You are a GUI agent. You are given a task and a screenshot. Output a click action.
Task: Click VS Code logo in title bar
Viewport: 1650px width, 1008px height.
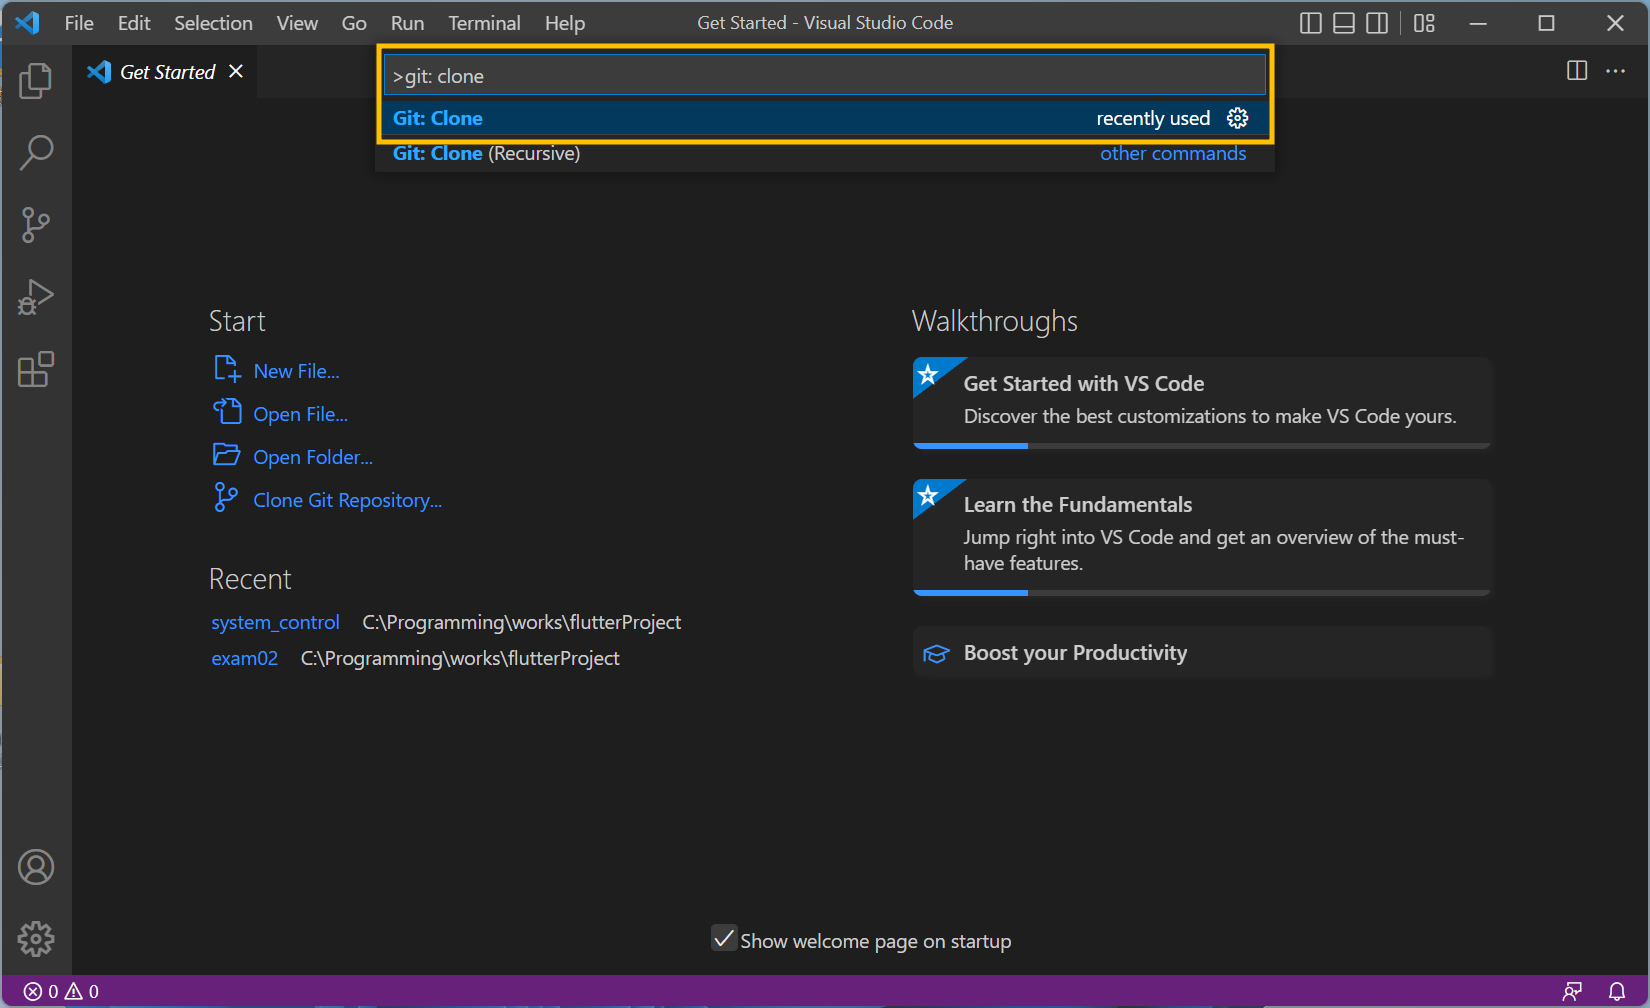pos(27,23)
